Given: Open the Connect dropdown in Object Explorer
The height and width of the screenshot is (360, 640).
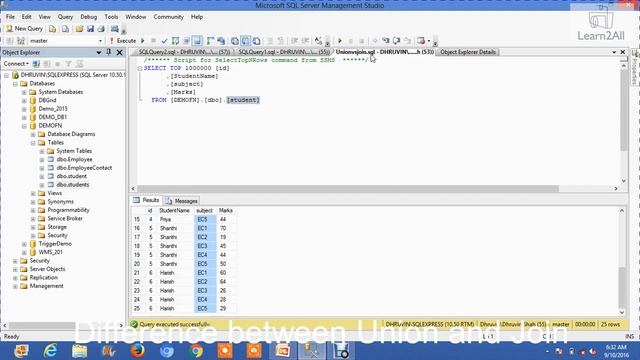Looking at the screenshot, I should [x=16, y=64].
